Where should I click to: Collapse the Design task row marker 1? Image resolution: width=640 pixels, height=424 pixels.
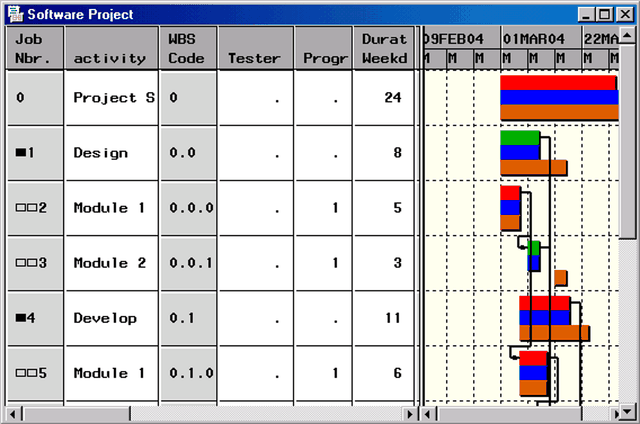tap(21, 153)
